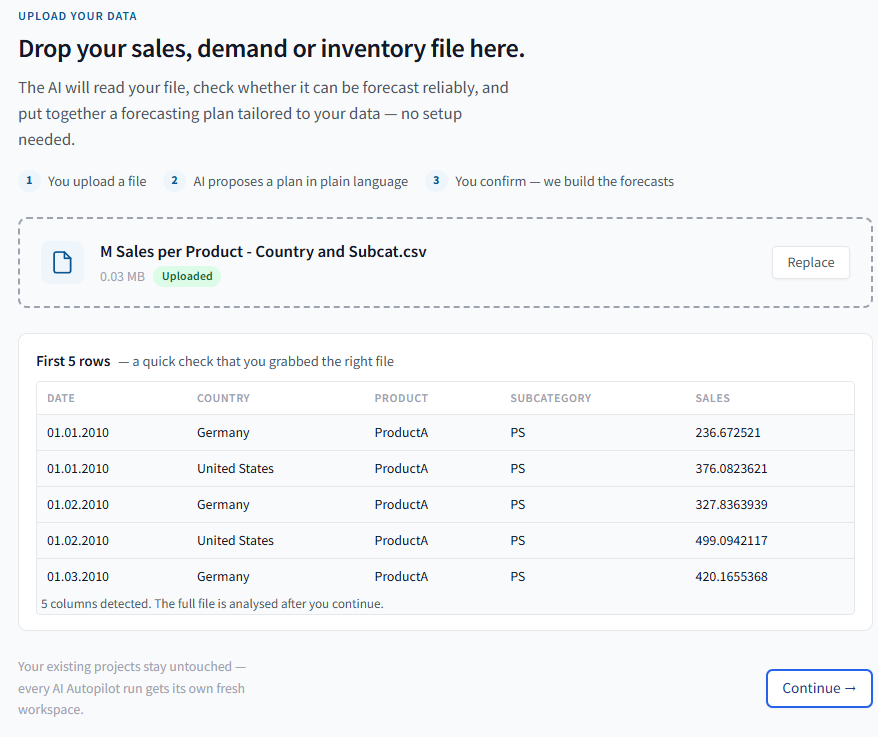
Task: Select the sales value 420.1655368
Action: coord(731,576)
